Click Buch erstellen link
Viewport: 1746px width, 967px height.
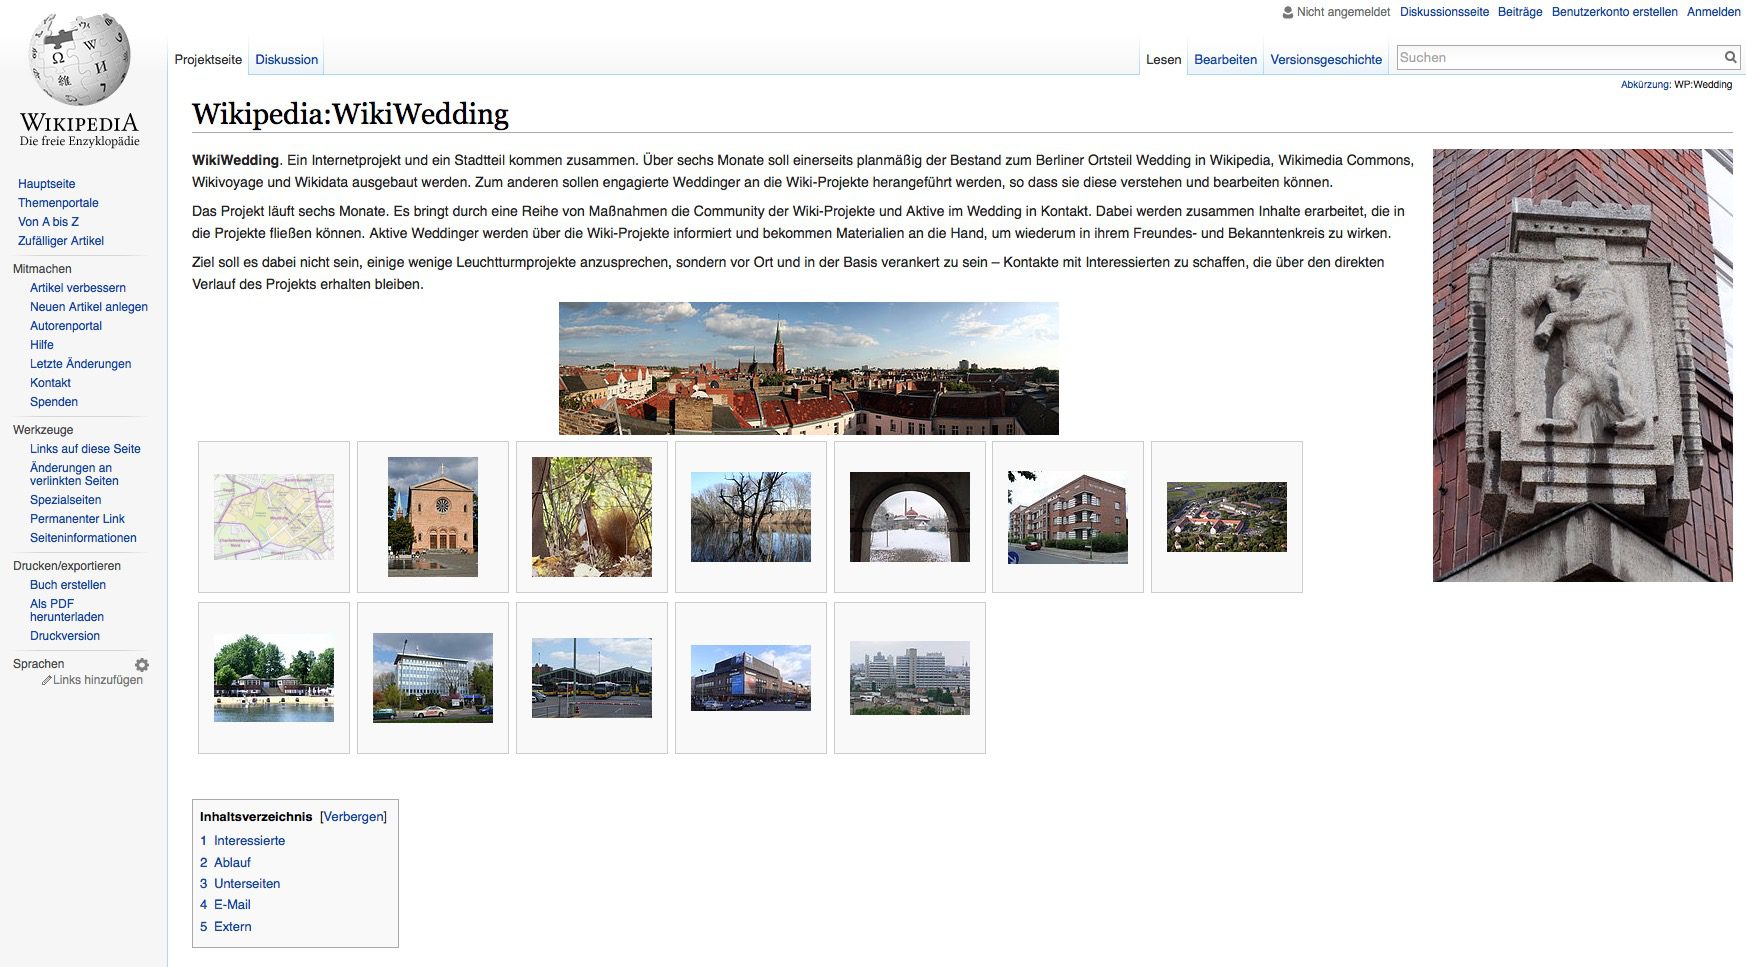coord(68,585)
